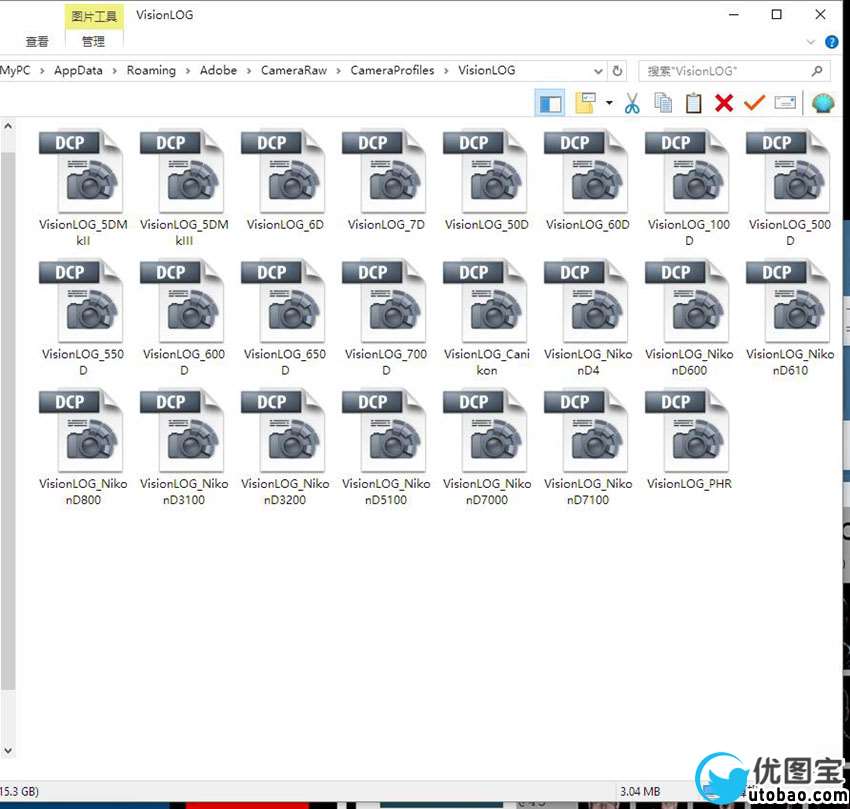
Task: Select the VisionLOG_NikonD3100 profile file
Action: [184, 447]
